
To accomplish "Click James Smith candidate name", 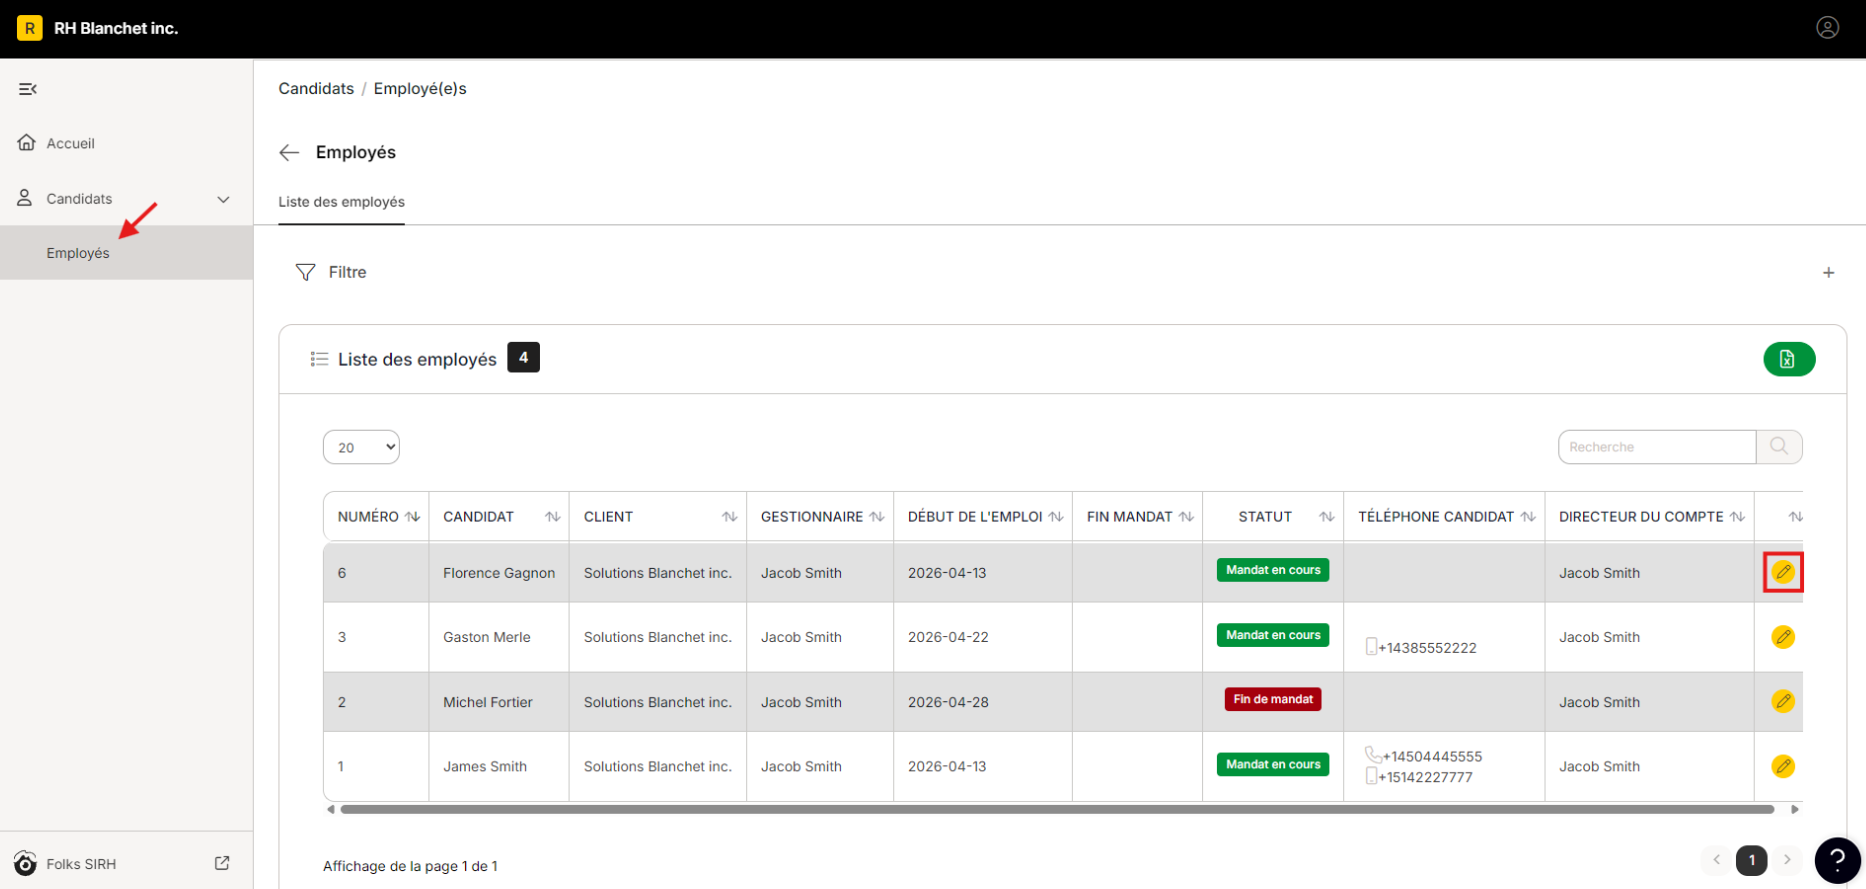I will pos(485,766).
